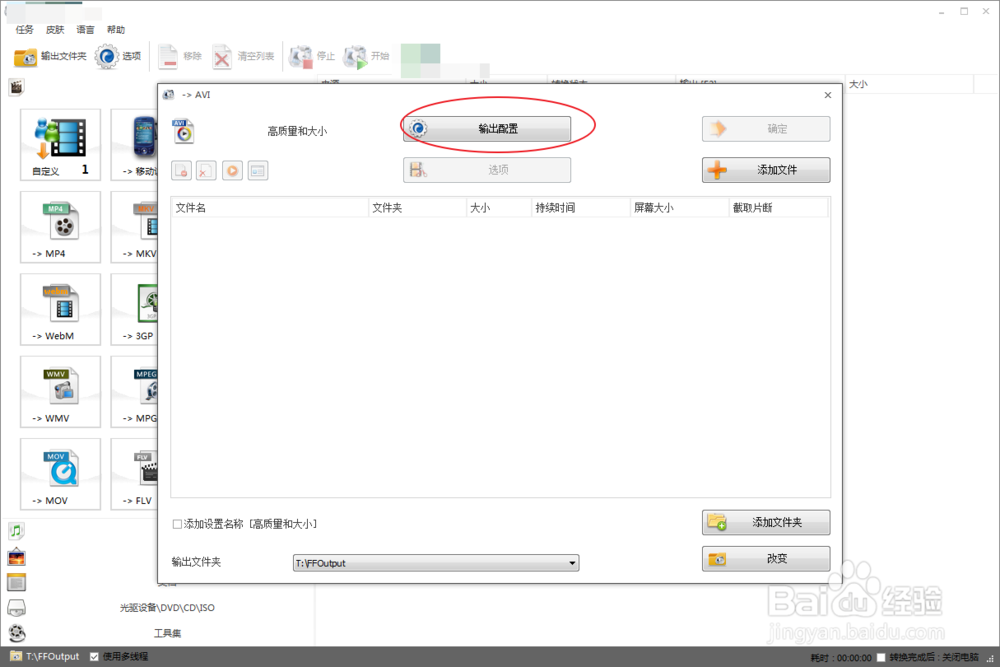Screen dimensions: 1000x667
Task: Click the remove file icon in AVI dialog
Action: (x=182, y=171)
